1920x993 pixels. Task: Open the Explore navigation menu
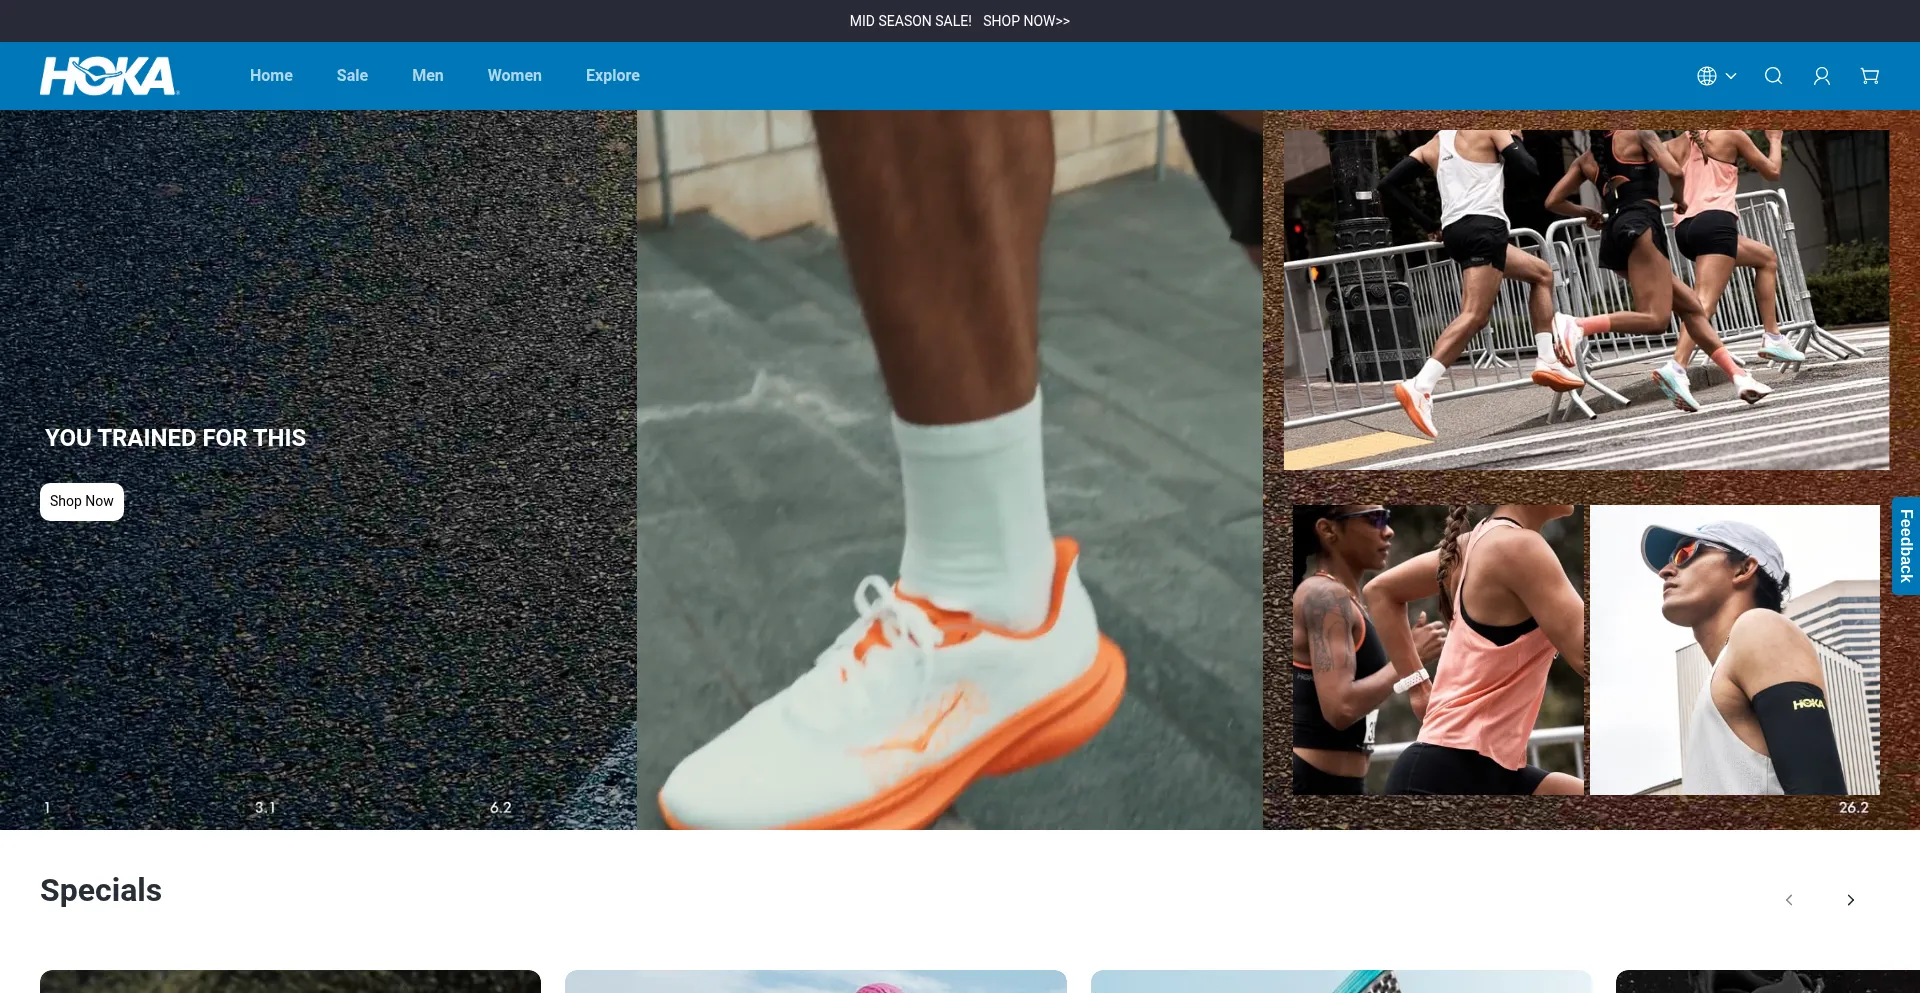point(612,76)
